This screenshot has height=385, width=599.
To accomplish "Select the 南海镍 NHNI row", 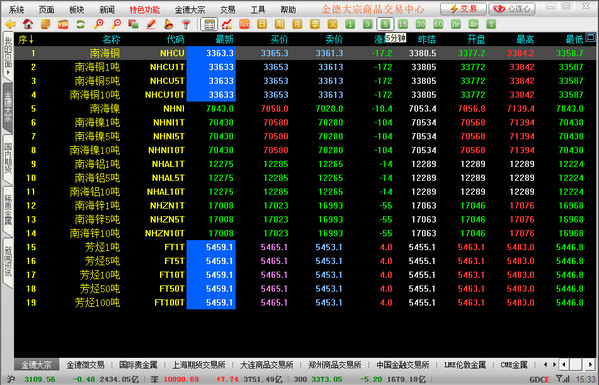I will pos(305,108).
